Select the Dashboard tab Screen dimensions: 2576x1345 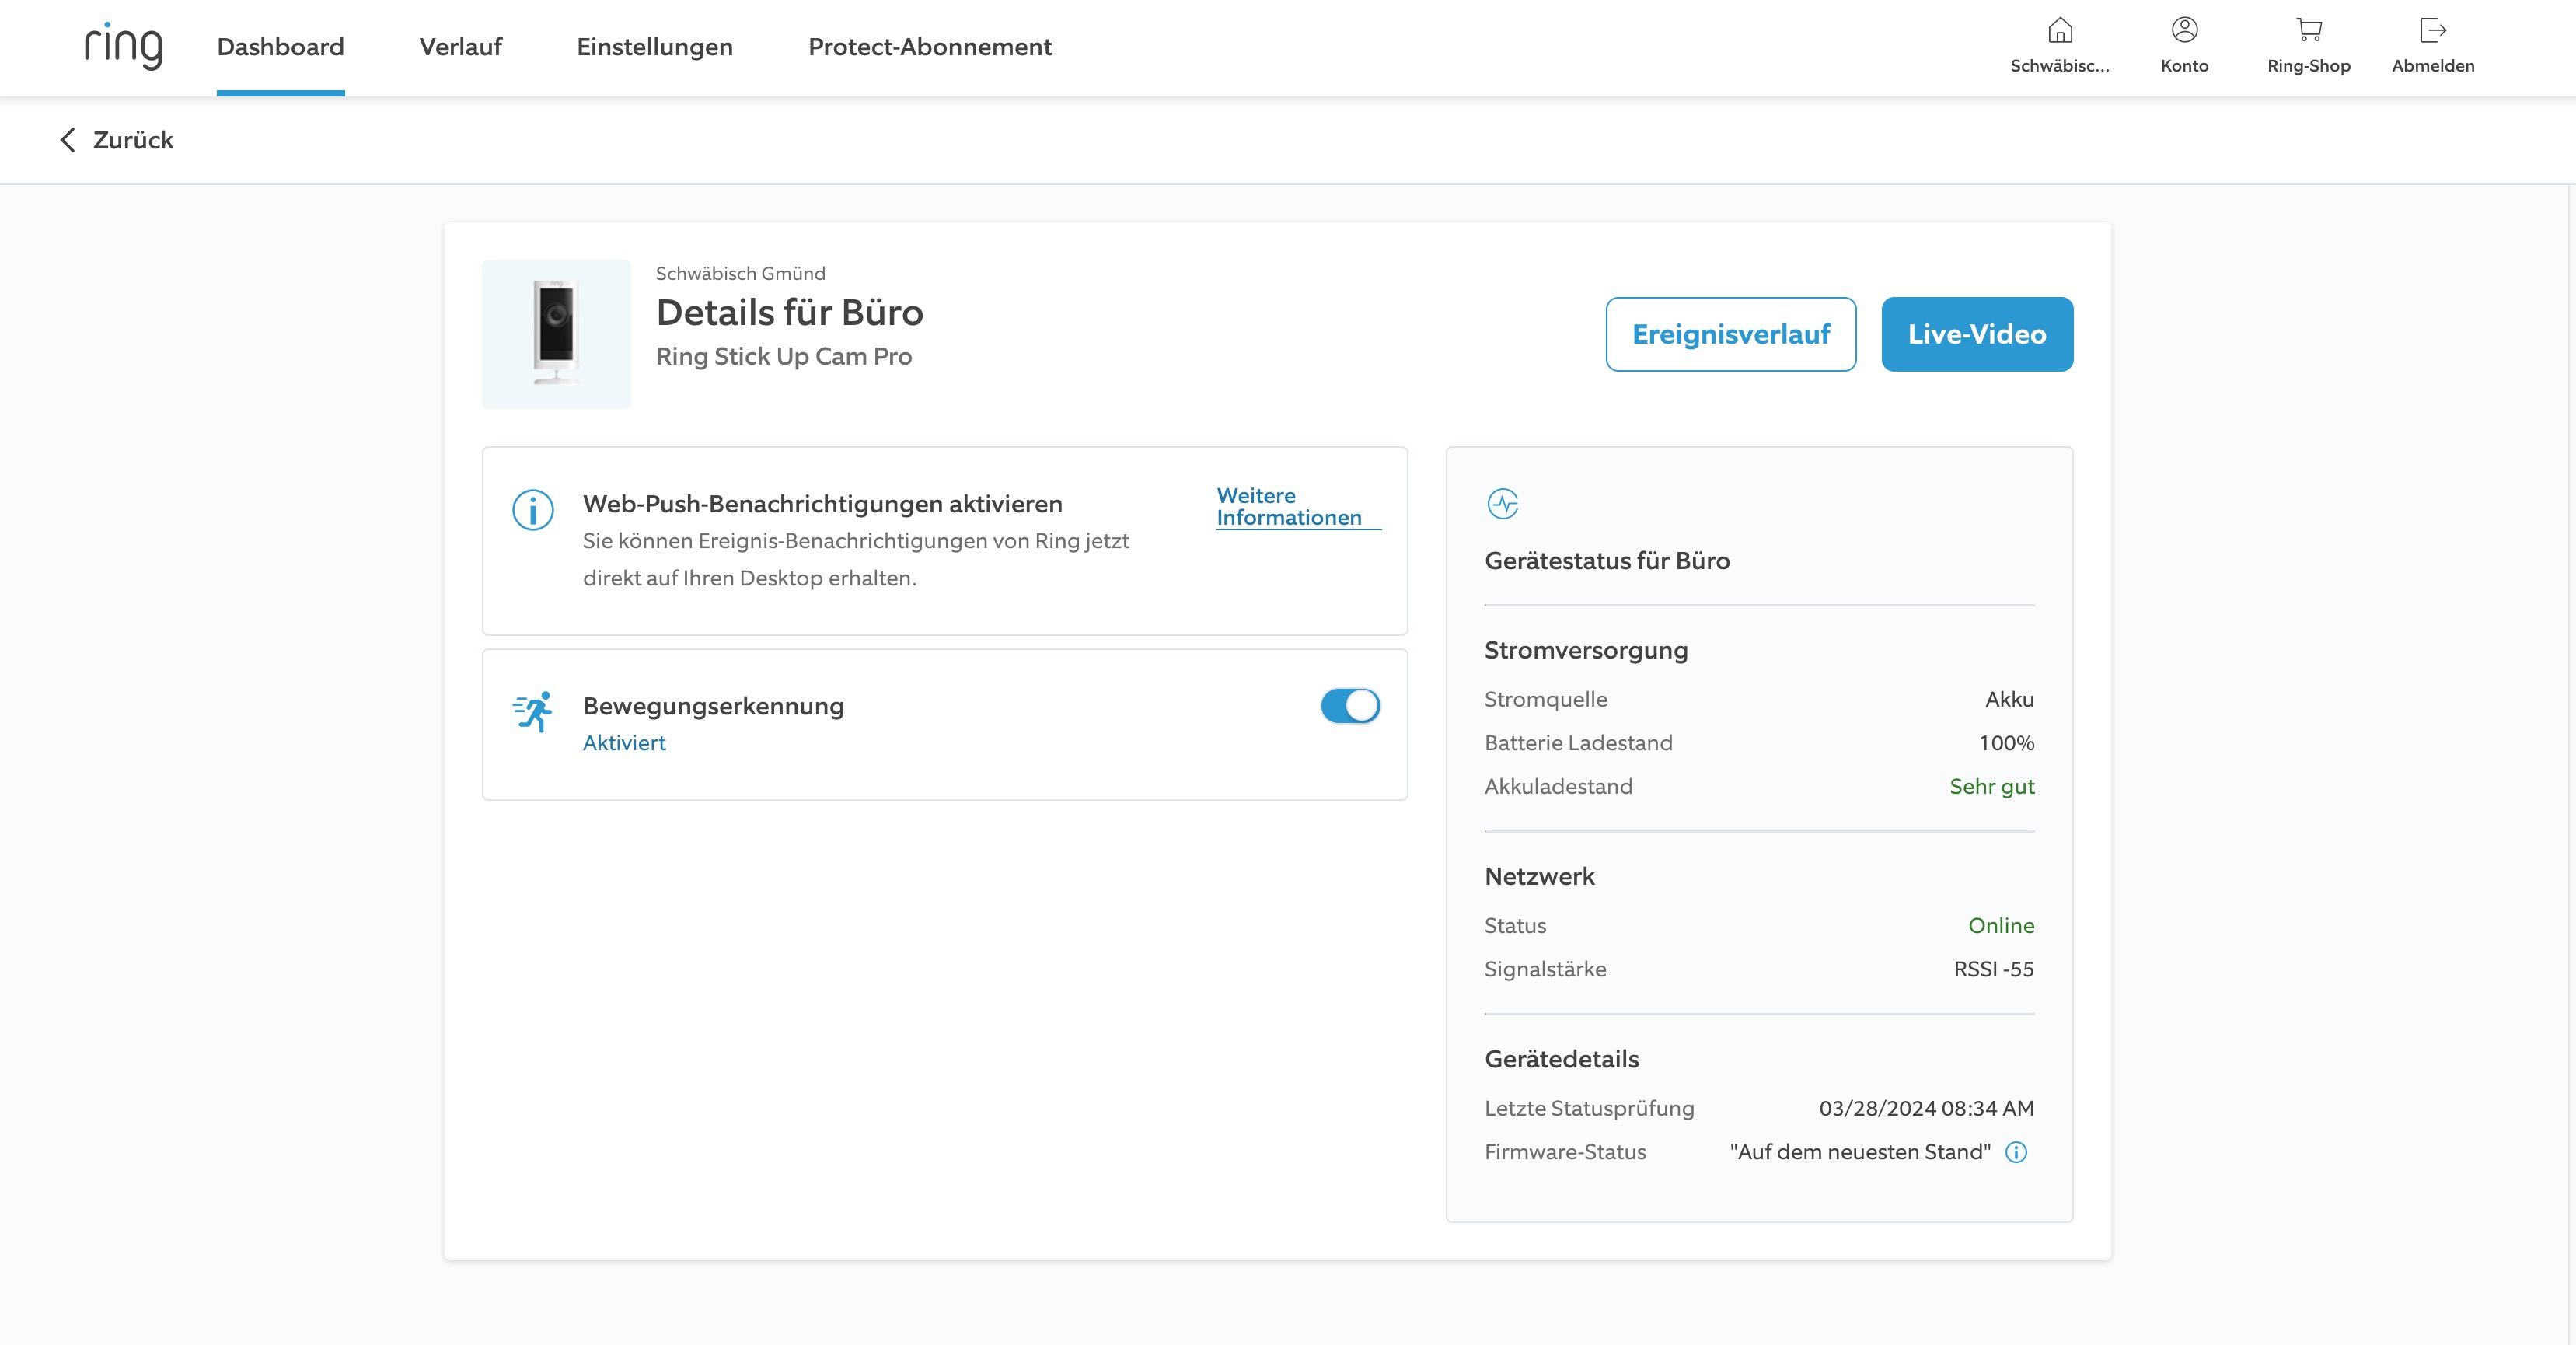coord(280,47)
